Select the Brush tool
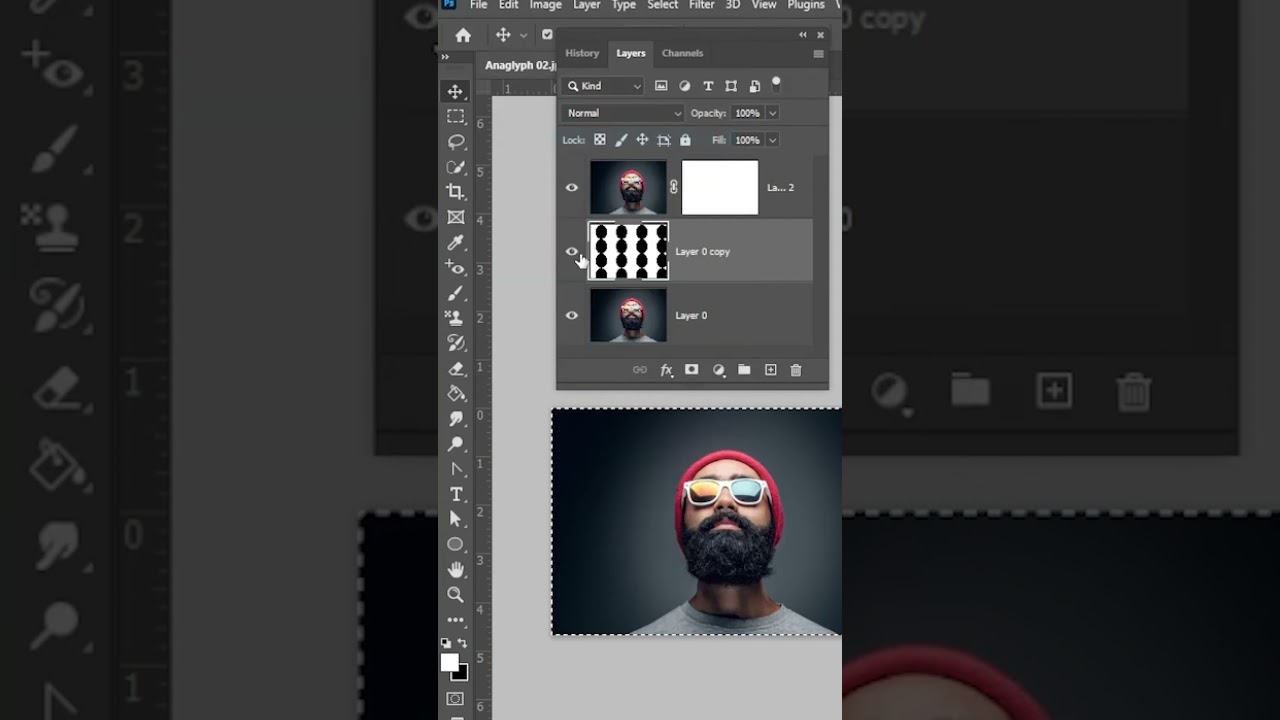 pos(455,293)
